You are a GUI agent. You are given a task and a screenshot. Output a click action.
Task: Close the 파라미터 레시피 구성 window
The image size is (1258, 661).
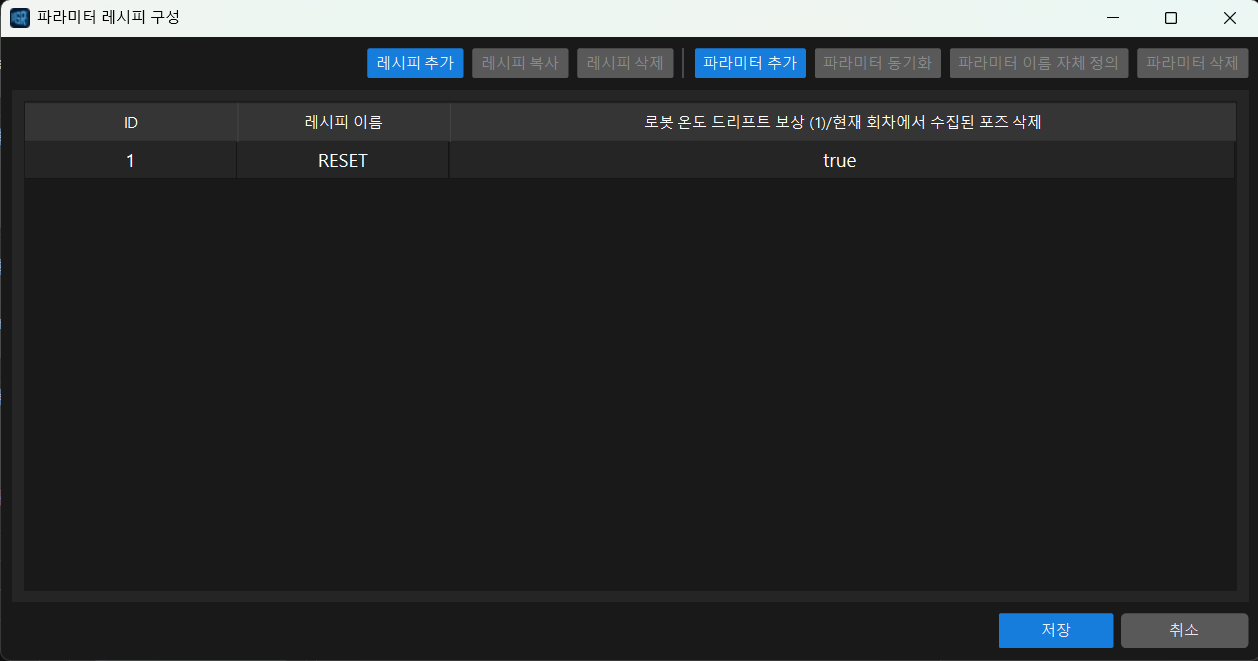(x=1230, y=18)
